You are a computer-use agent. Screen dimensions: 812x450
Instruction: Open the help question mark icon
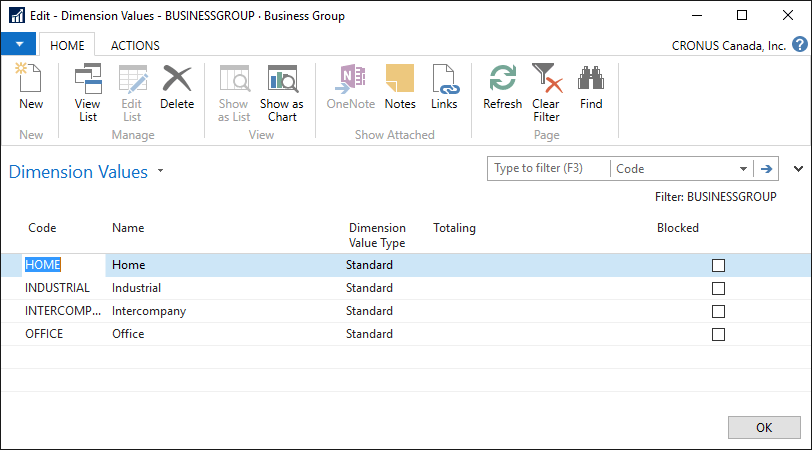799,45
